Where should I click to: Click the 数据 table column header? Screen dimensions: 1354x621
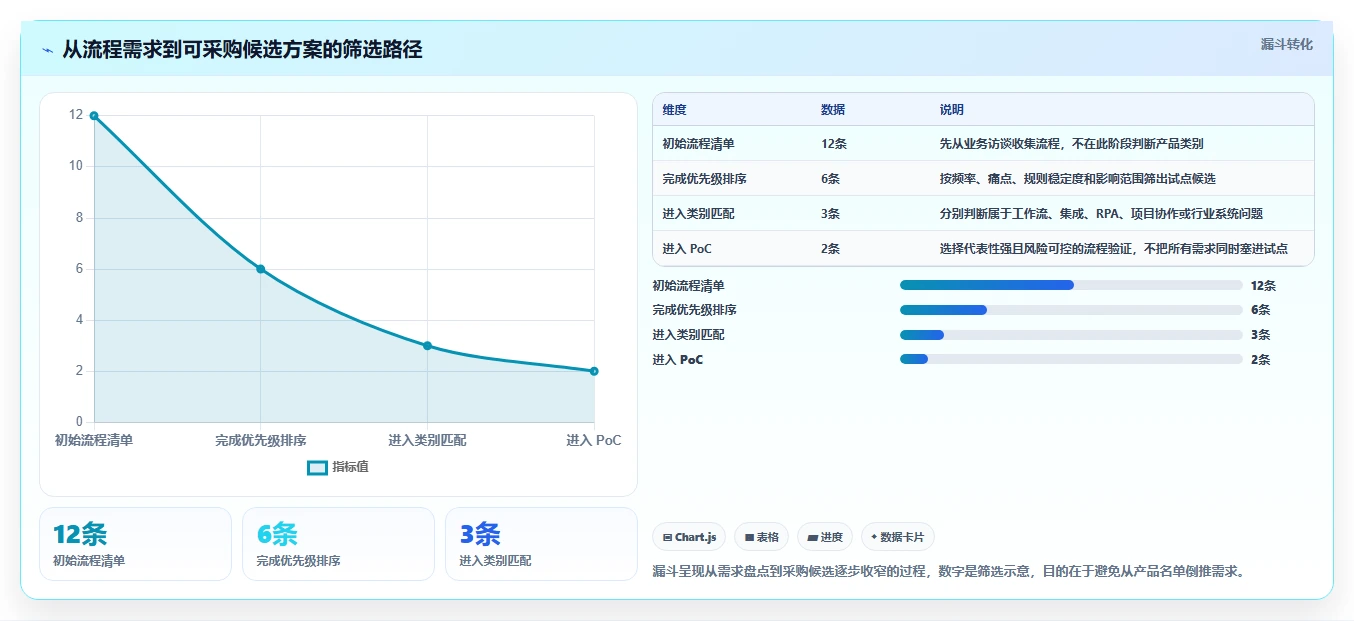[x=833, y=110]
